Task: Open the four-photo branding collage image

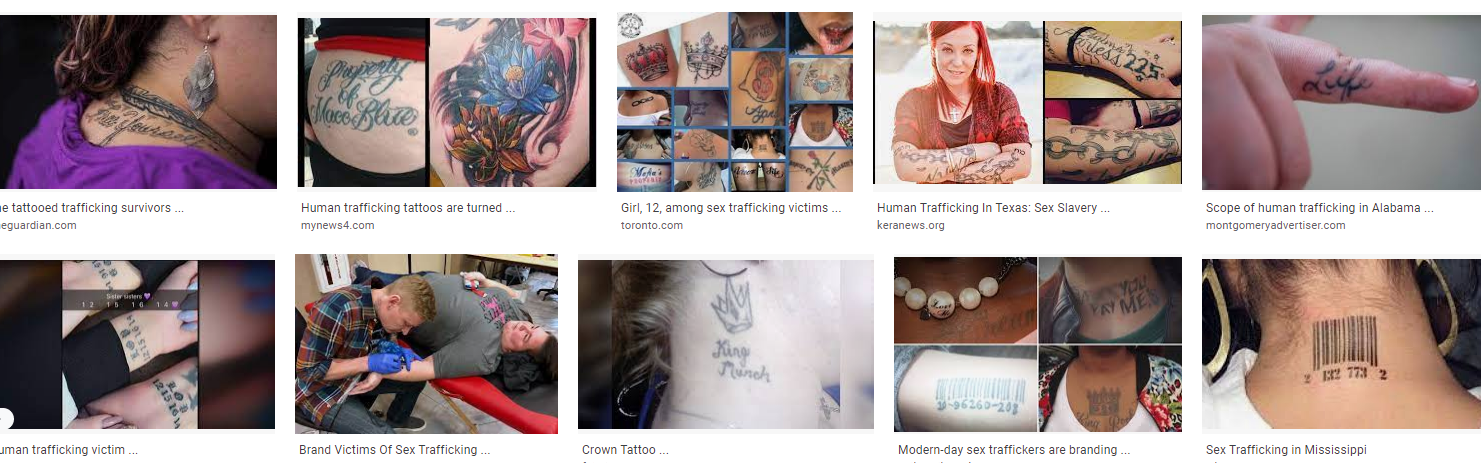Action: tap(1038, 344)
